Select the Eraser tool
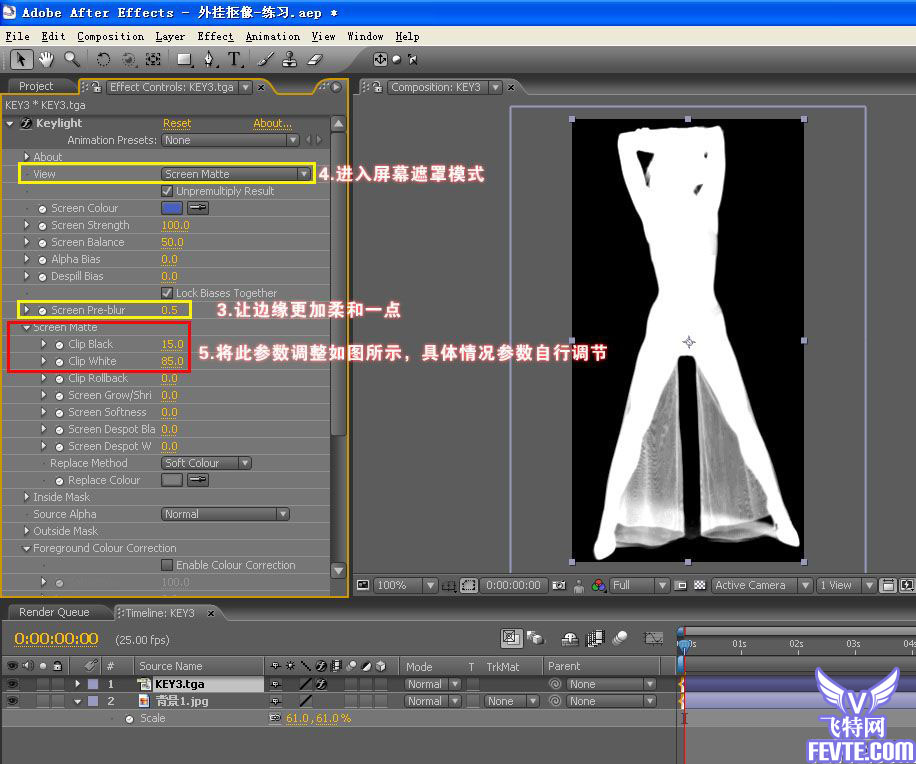Screen dimensions: 916x764 point(316,60)
